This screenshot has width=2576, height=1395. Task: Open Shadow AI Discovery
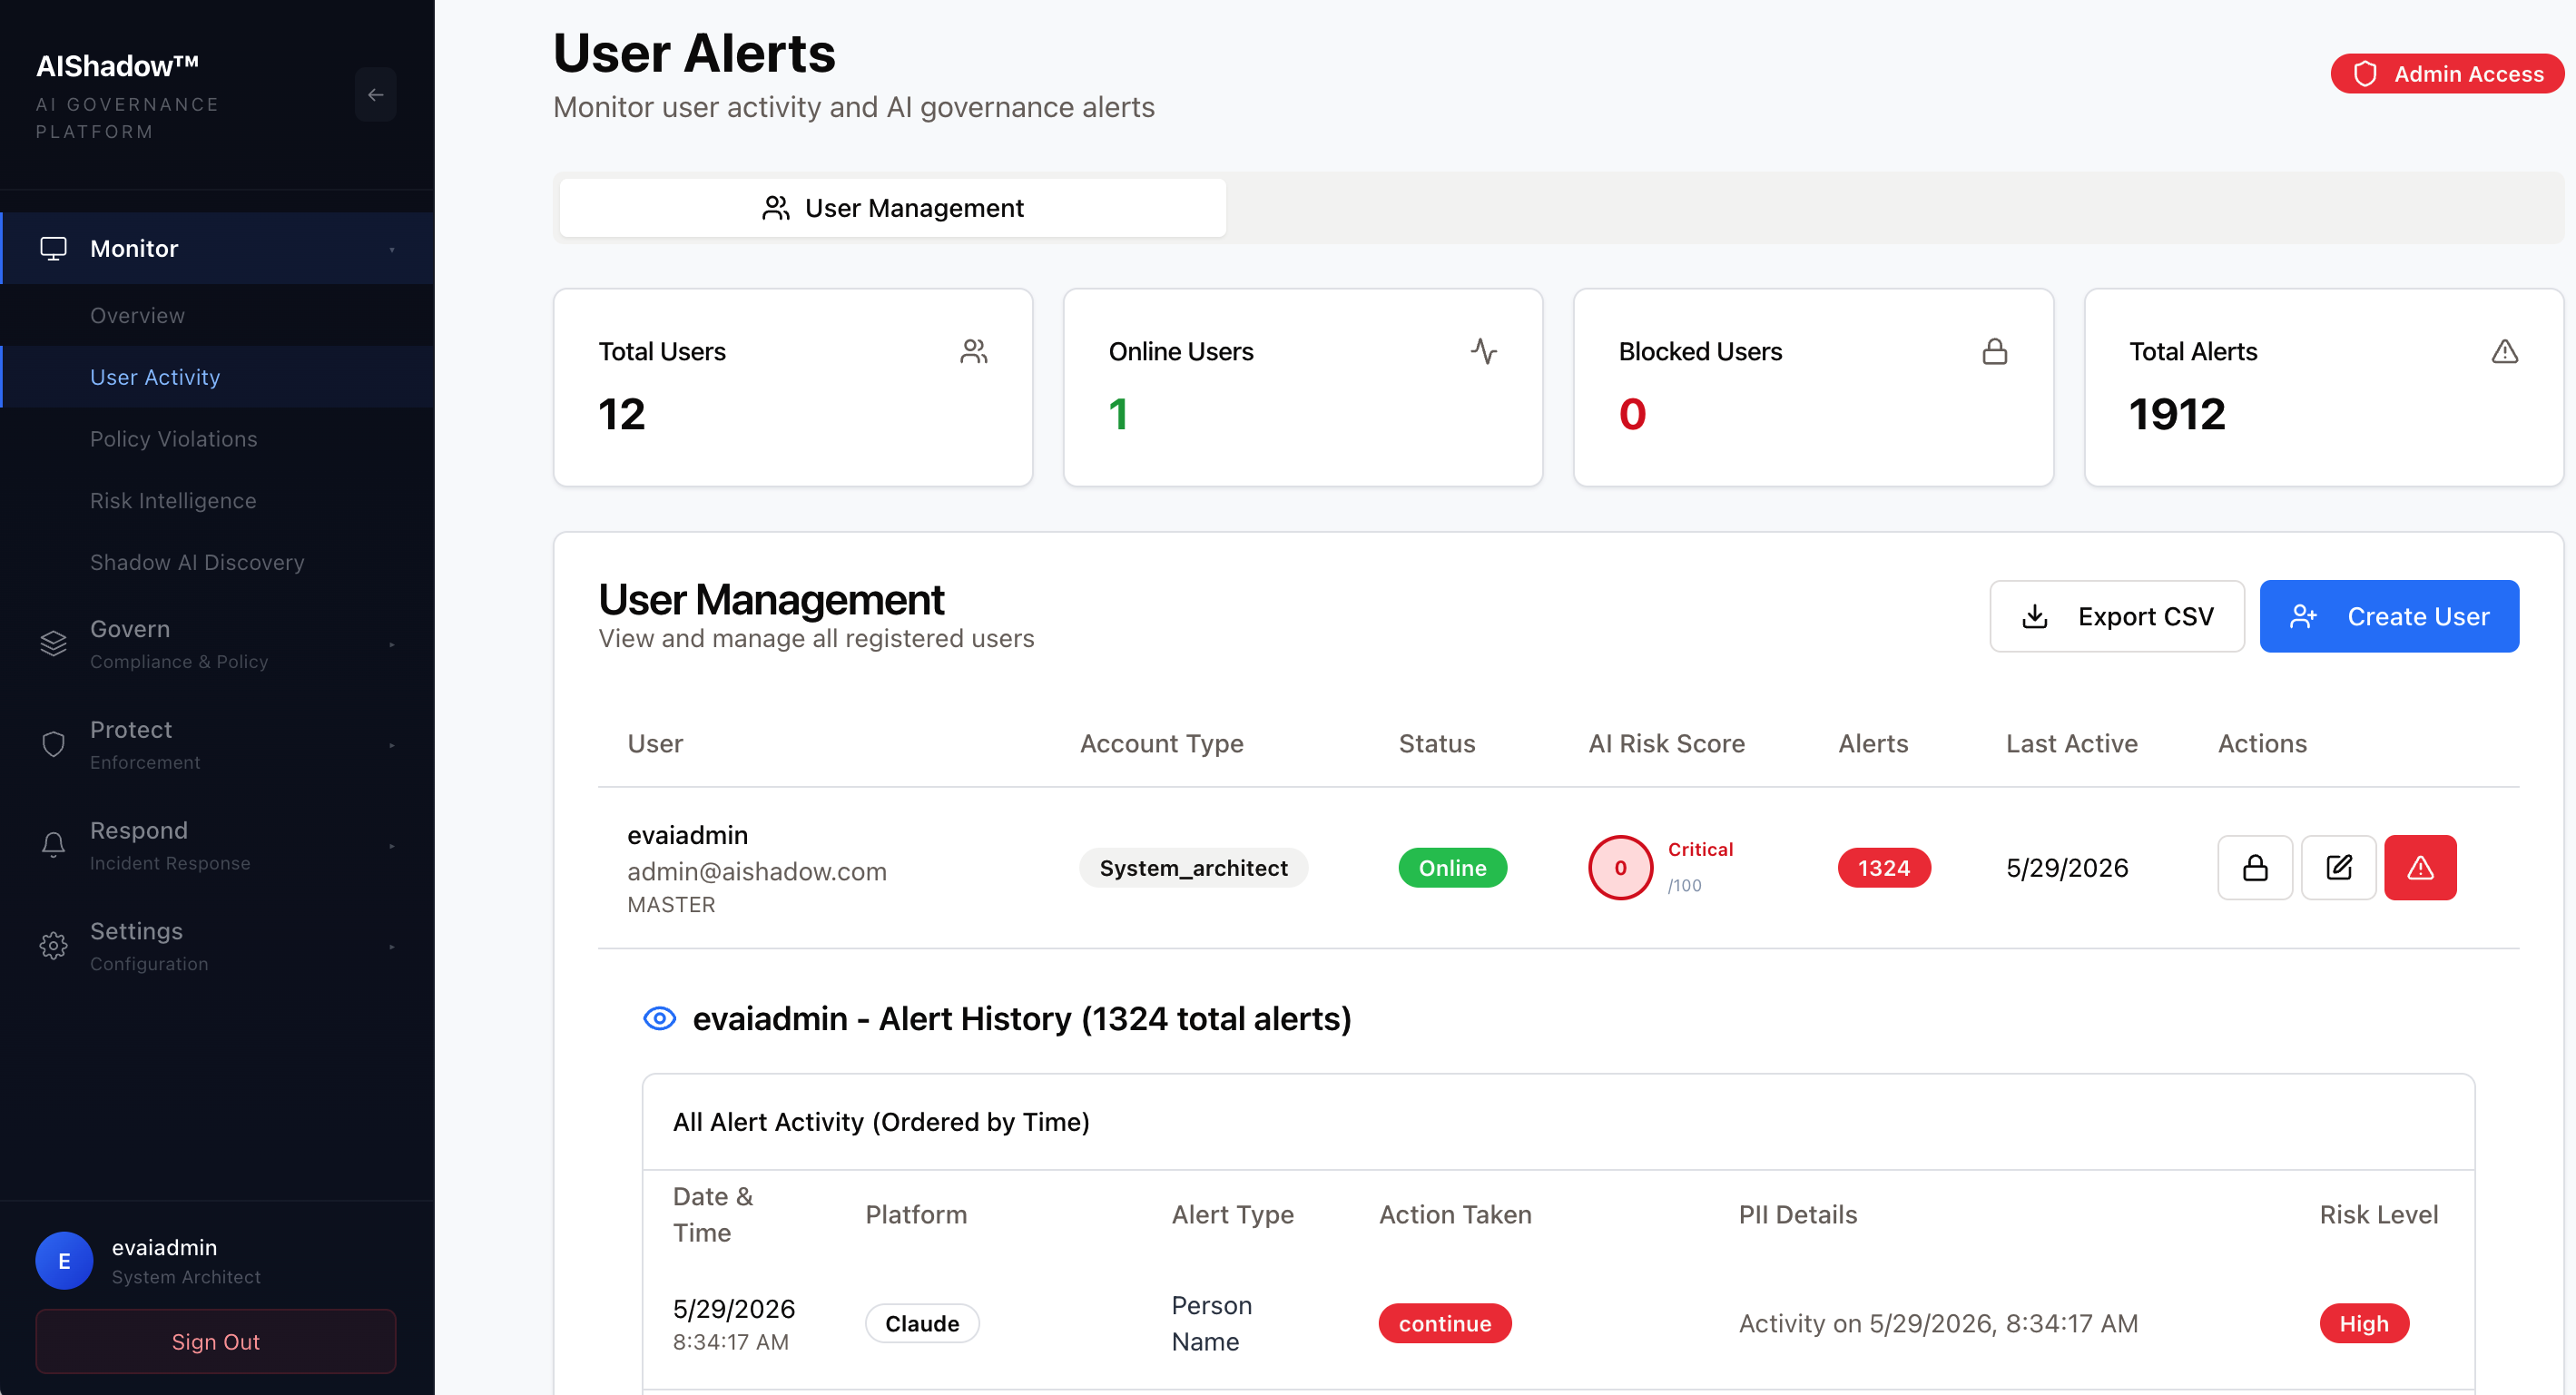pos(197,562)
